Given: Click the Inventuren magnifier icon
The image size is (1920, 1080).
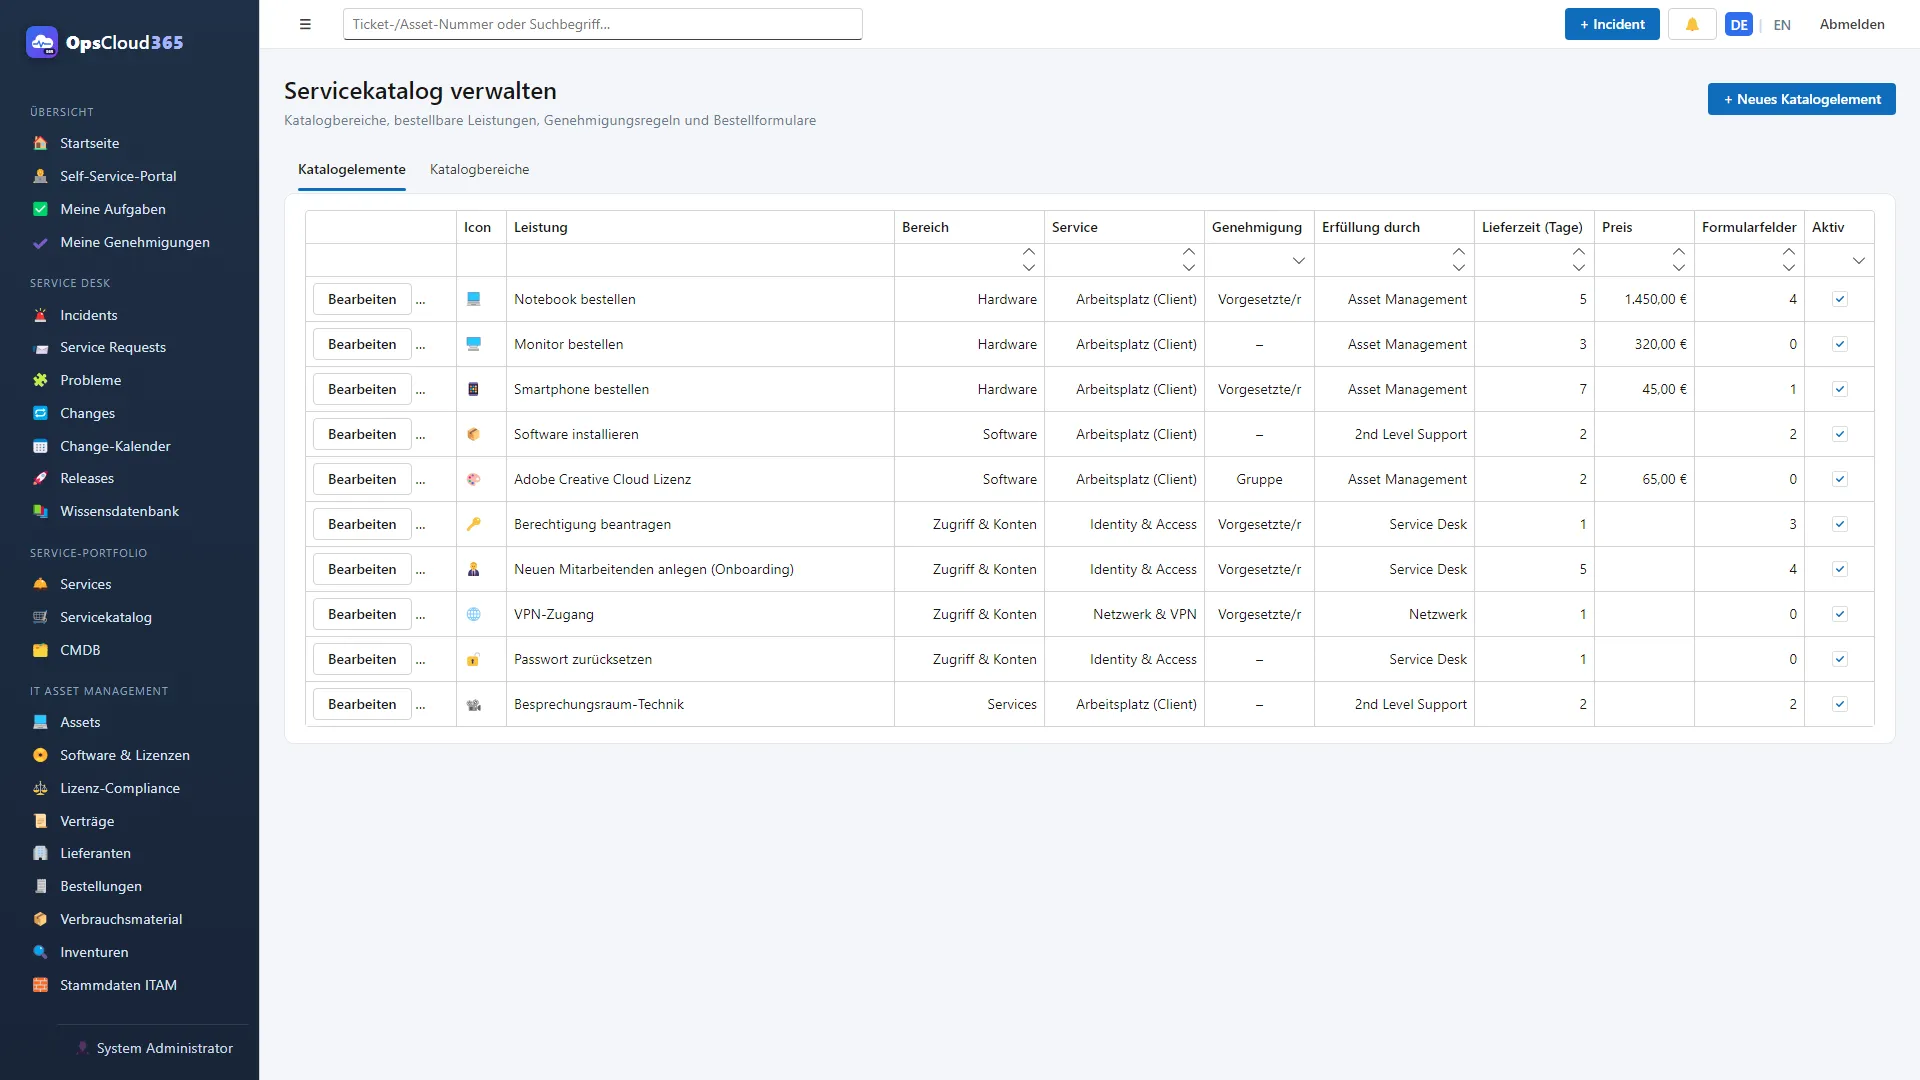Looking at the screenshot, I should click(x=40, y=952).
